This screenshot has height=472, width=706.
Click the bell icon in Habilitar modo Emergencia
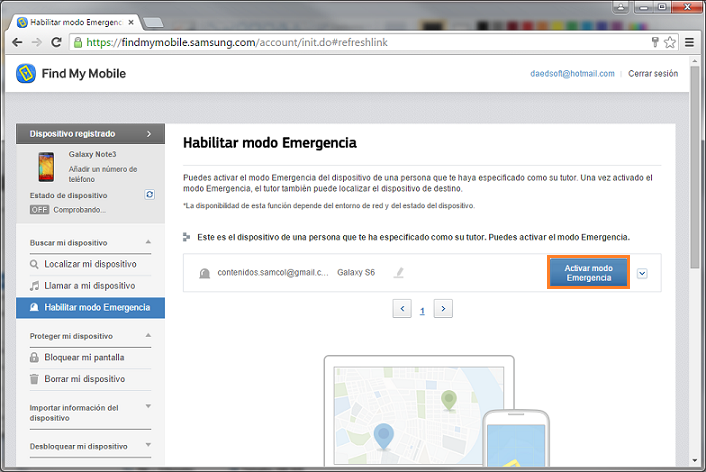pos(34,307)
